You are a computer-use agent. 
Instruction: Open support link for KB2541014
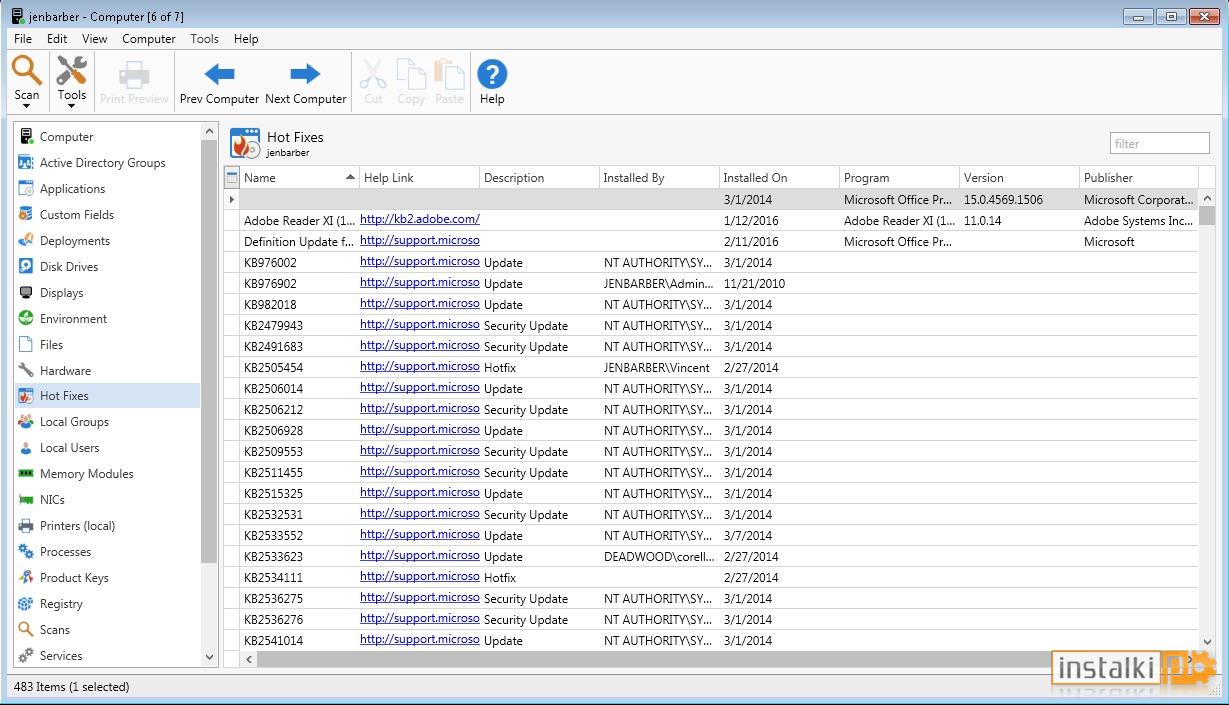420,639
